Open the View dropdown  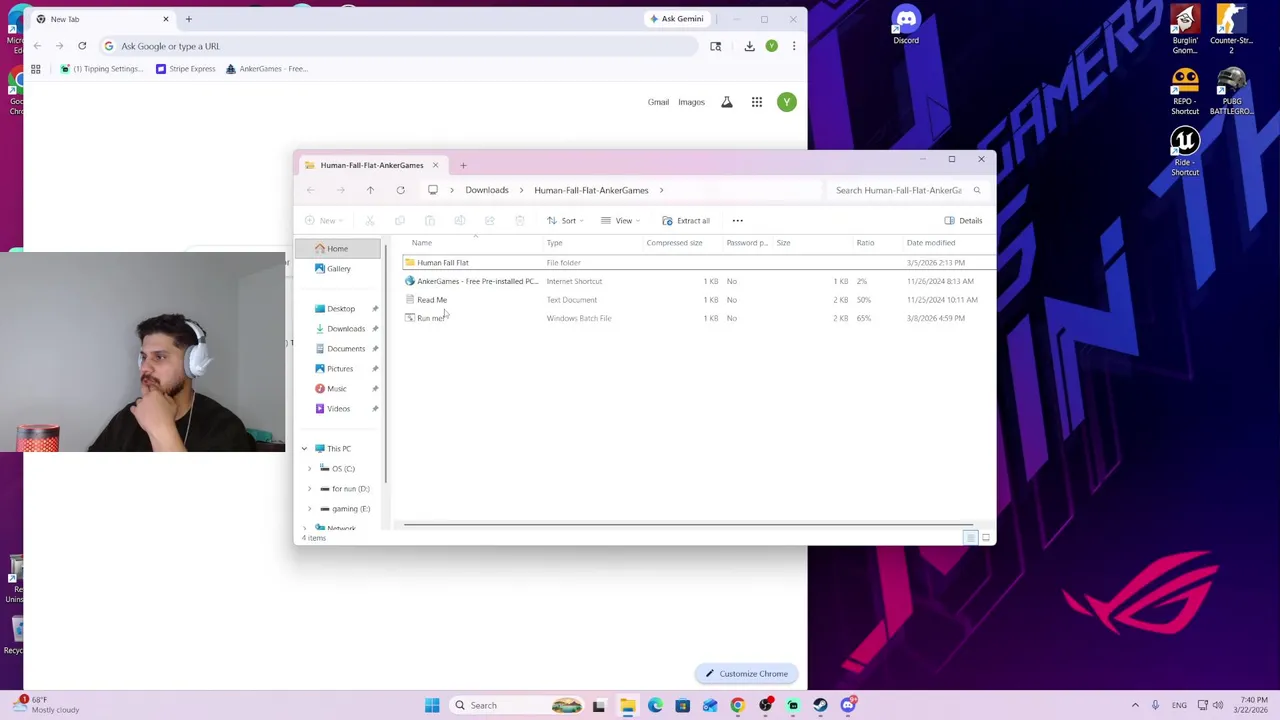click(620, 221)
